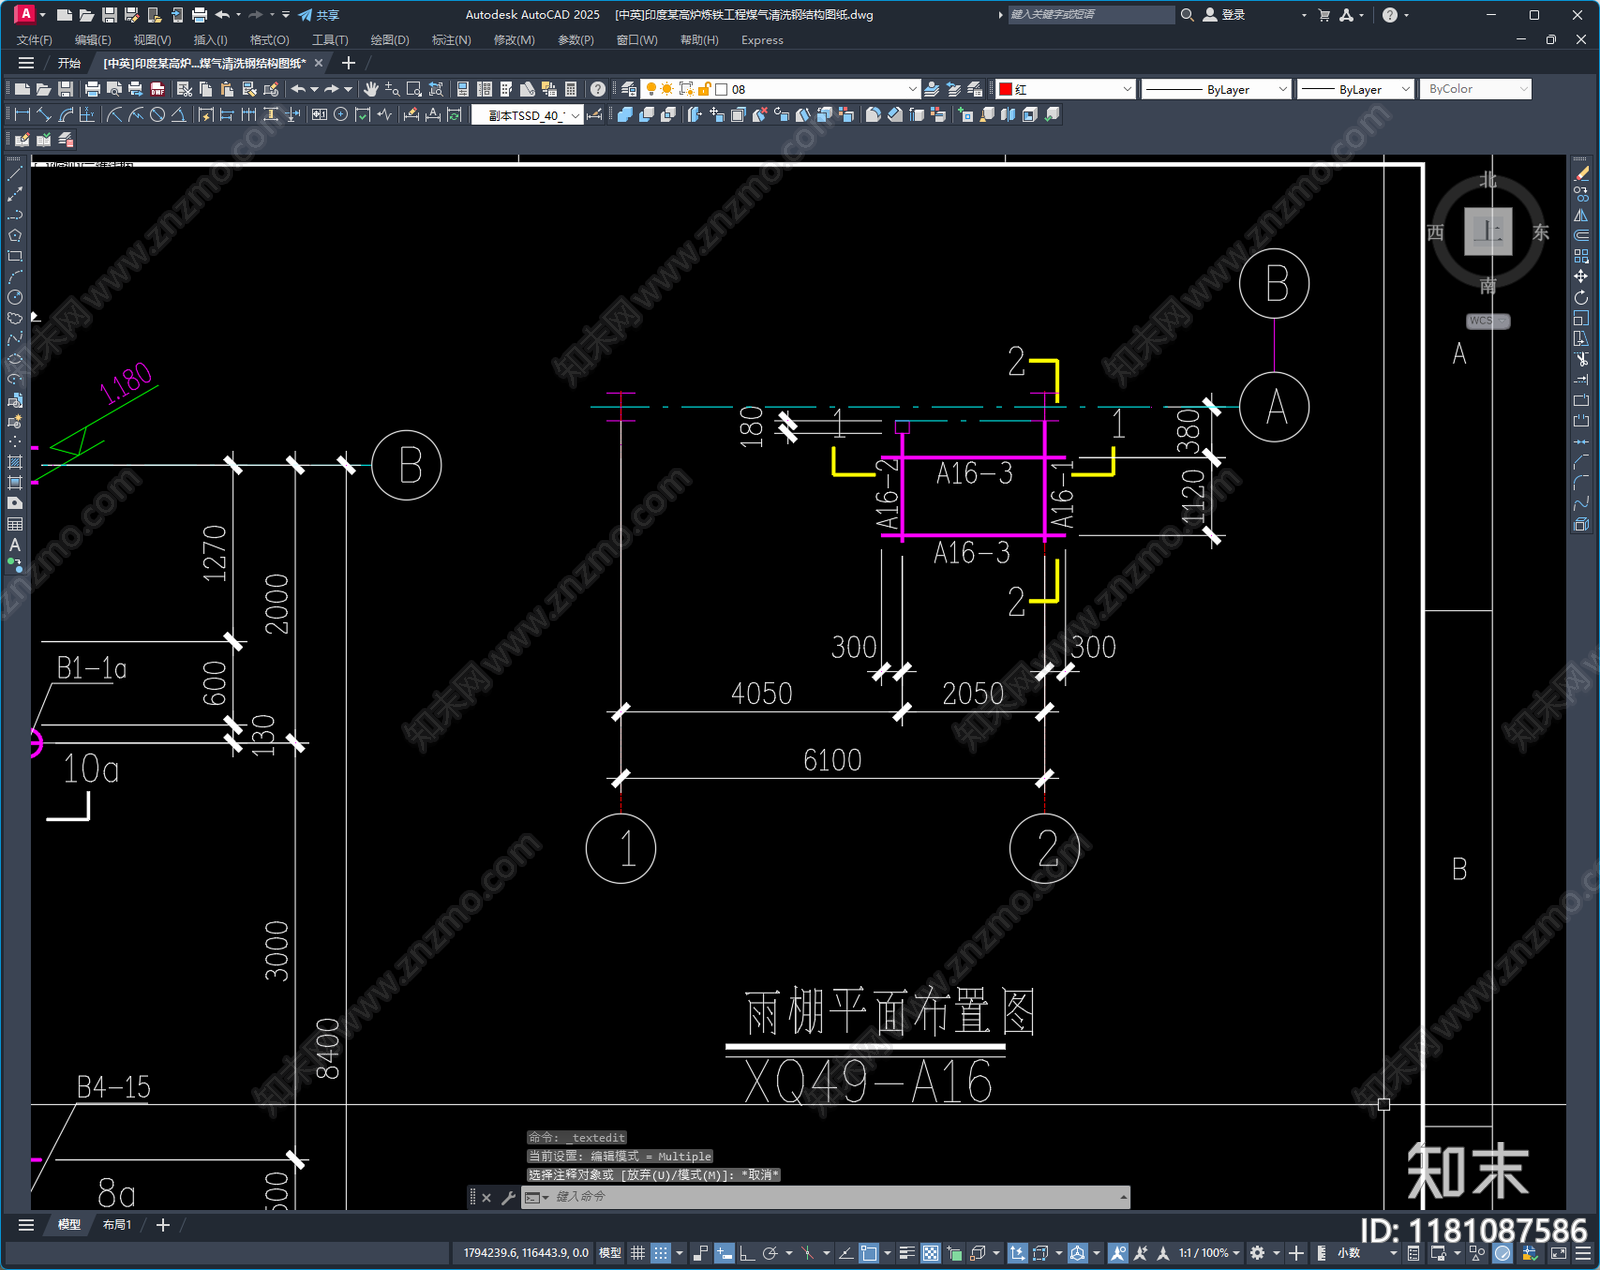Select the Hatch tool in draw toolbar
The width and height of the screenshot is (1600, 1270).
pyautogui.click(x=15, y=462)
